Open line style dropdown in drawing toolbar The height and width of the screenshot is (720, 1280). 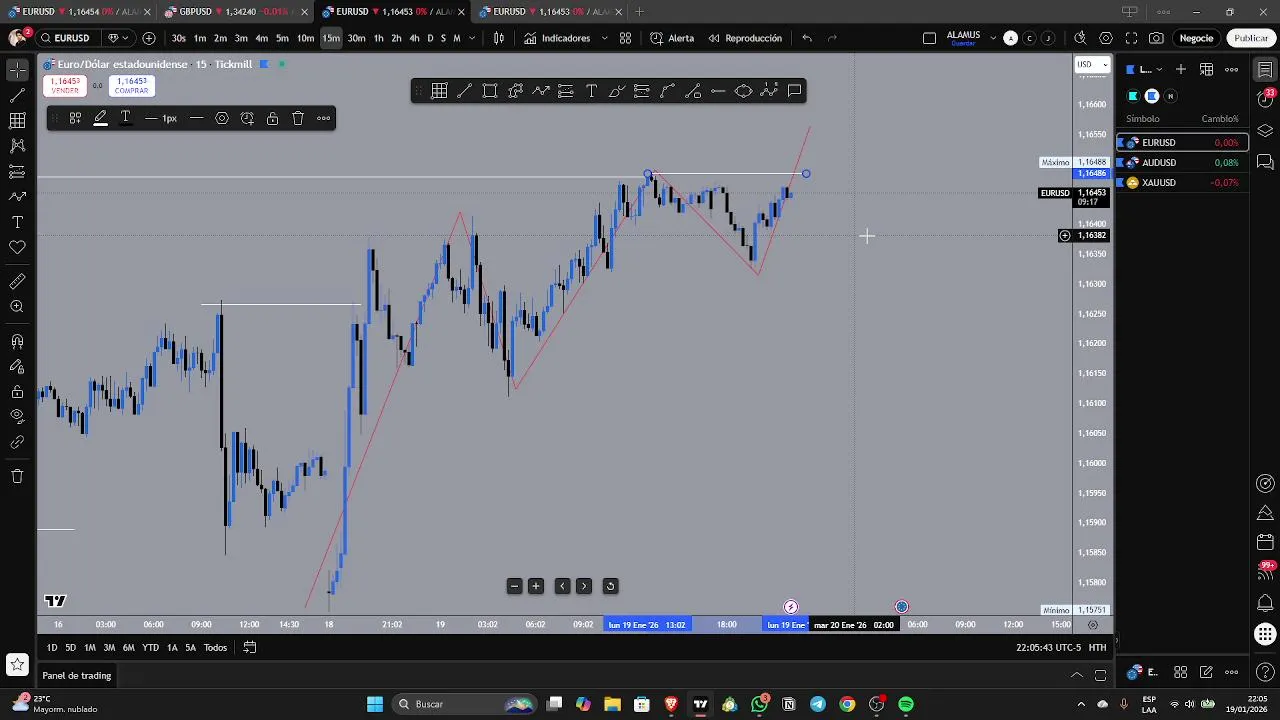(x=196, y=118)
